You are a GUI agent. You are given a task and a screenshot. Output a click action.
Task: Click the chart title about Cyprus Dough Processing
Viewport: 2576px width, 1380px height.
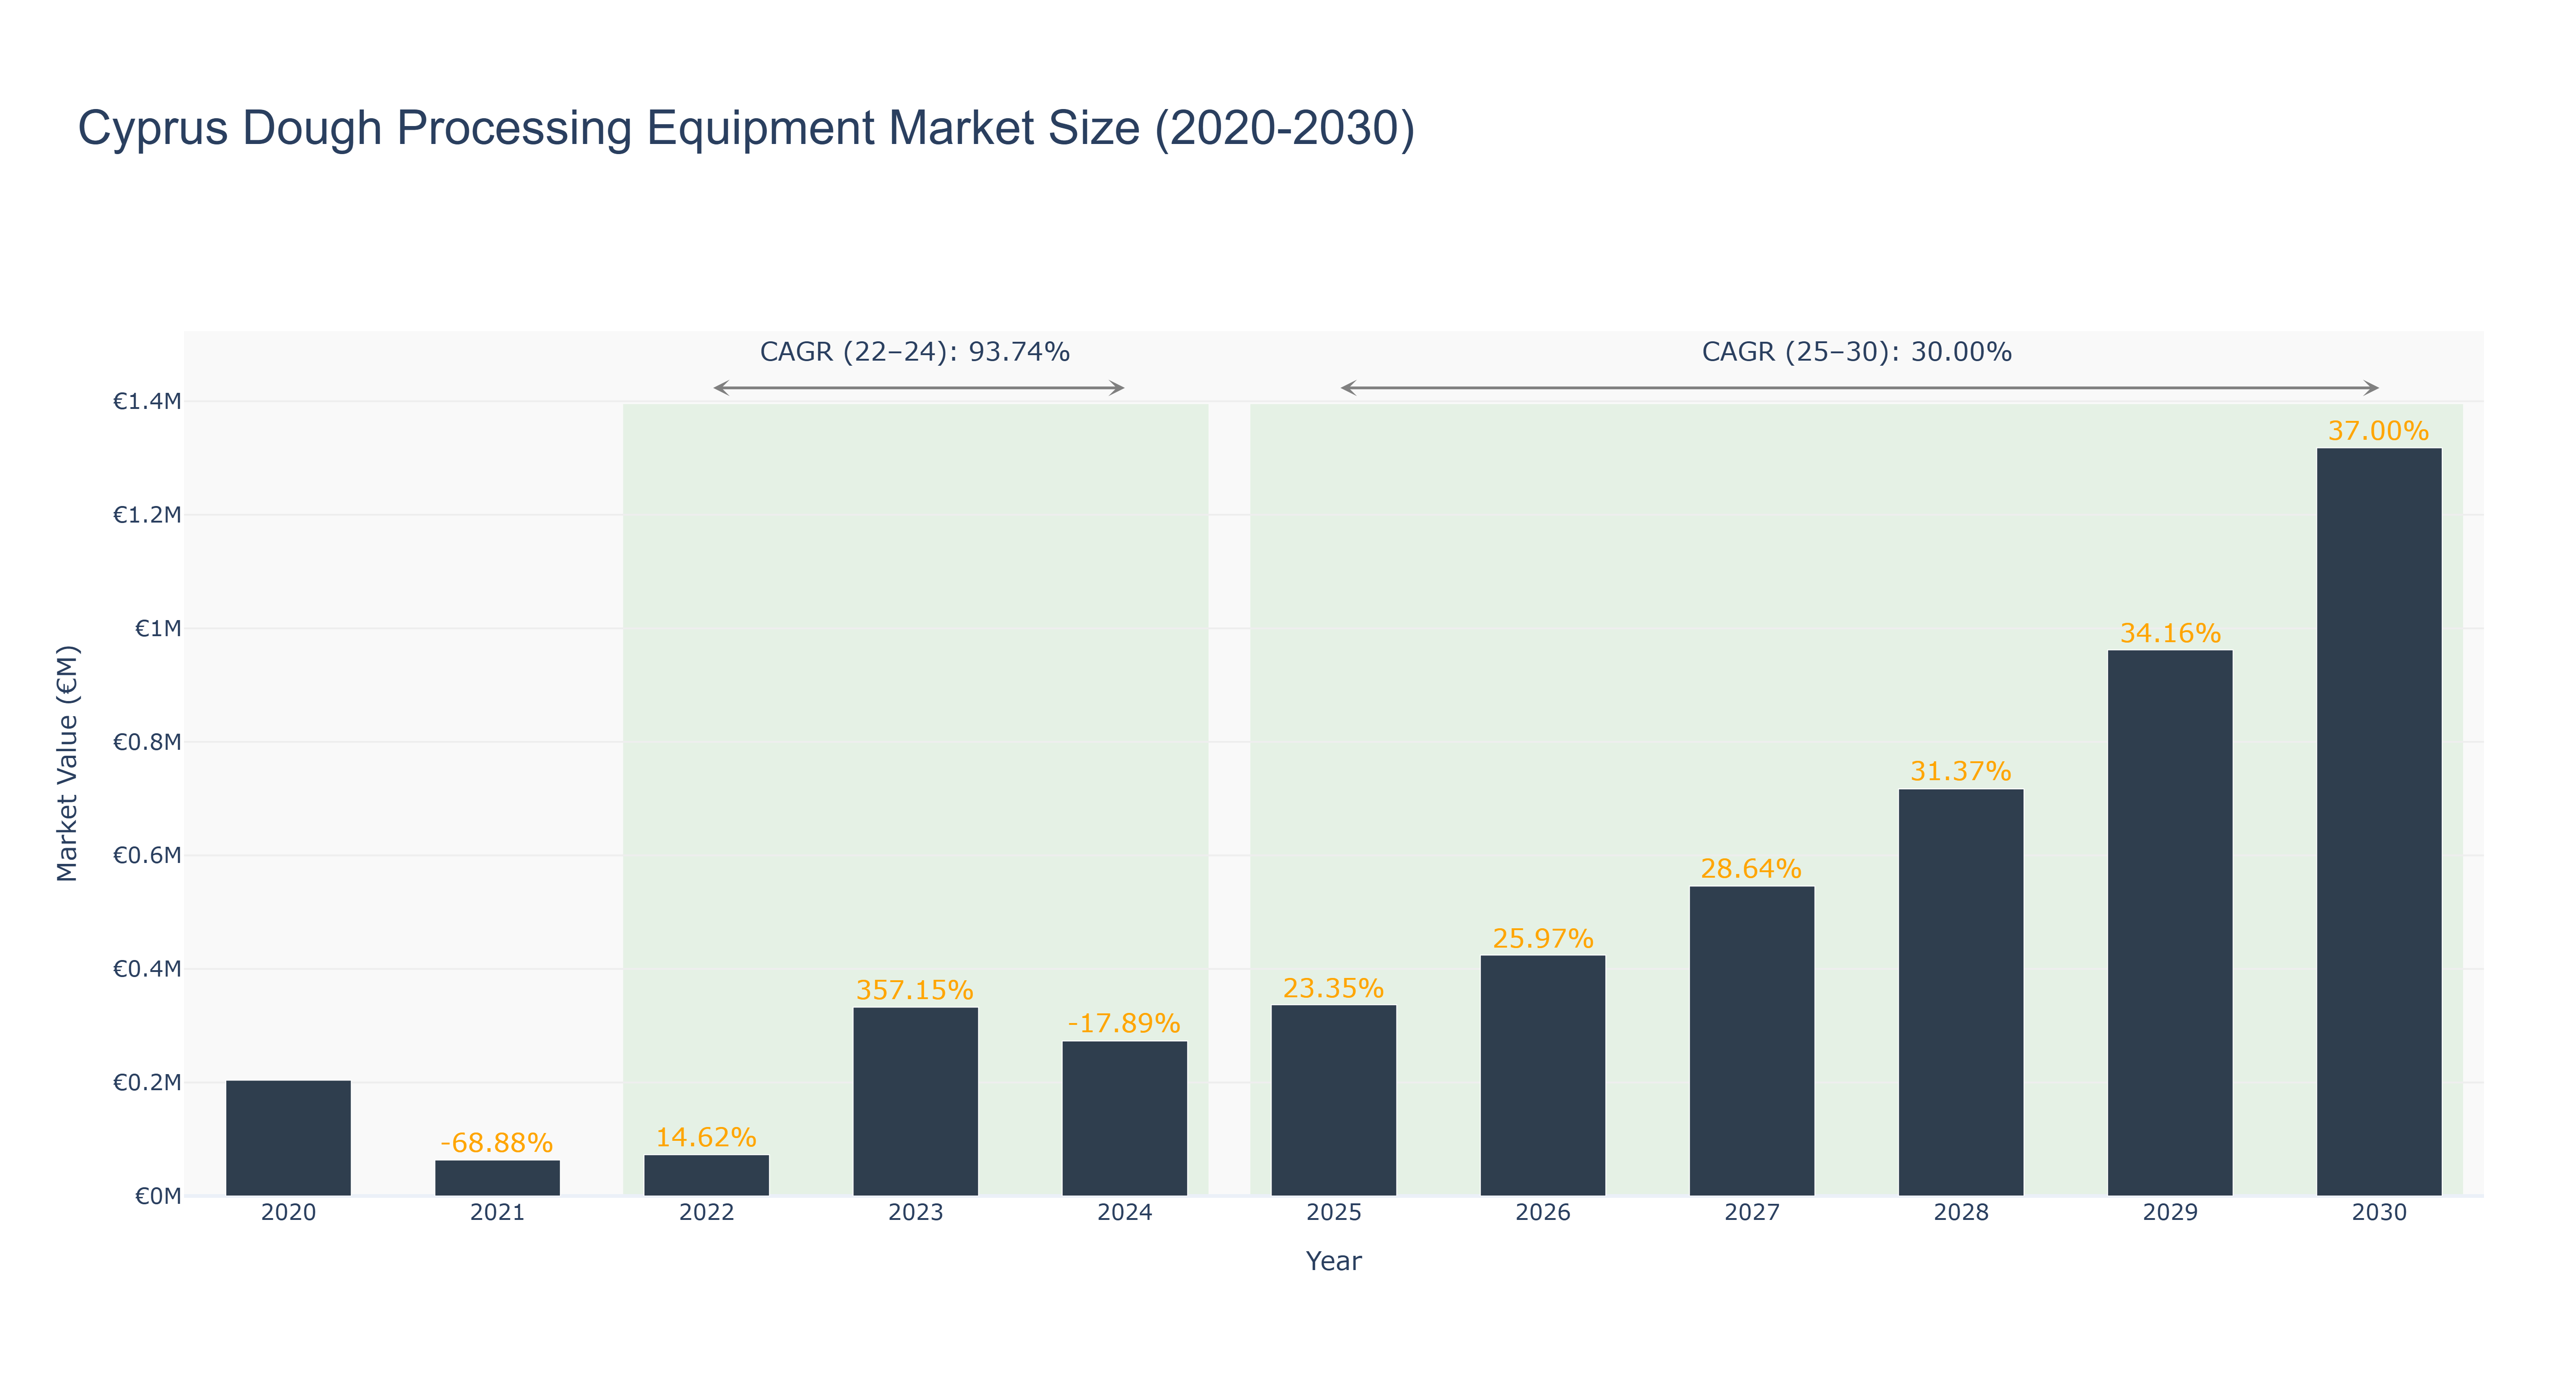(746, 128)
